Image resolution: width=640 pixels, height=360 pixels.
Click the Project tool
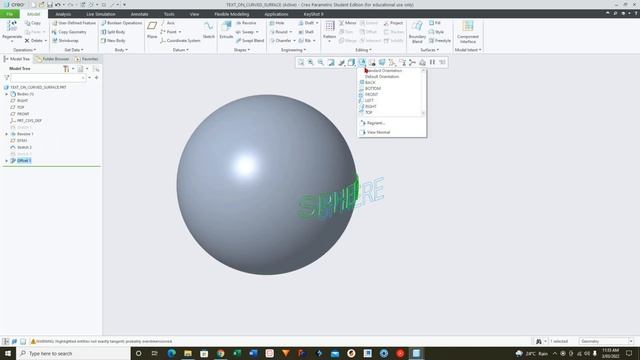pos(393,23)
